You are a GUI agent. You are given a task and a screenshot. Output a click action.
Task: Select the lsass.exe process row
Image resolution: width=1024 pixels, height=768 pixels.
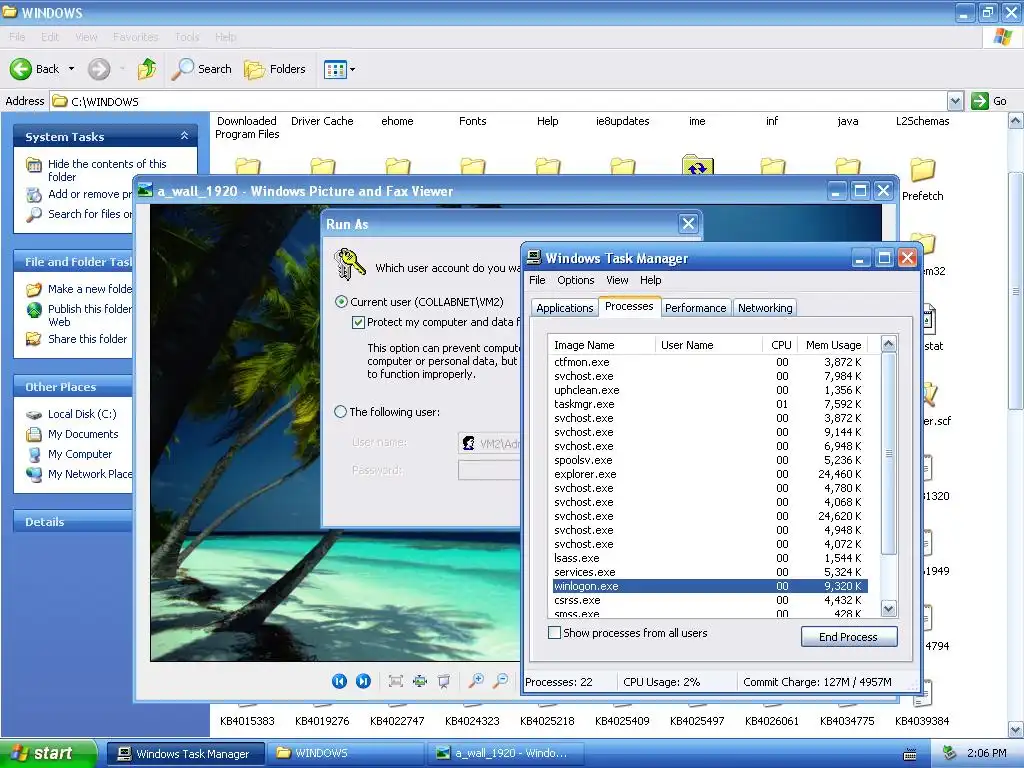(x=710, y=558)
